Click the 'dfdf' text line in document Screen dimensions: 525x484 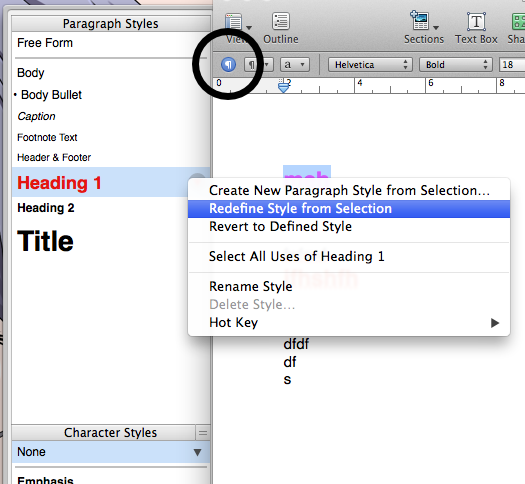pyautogui.click(x=296, y=344)
